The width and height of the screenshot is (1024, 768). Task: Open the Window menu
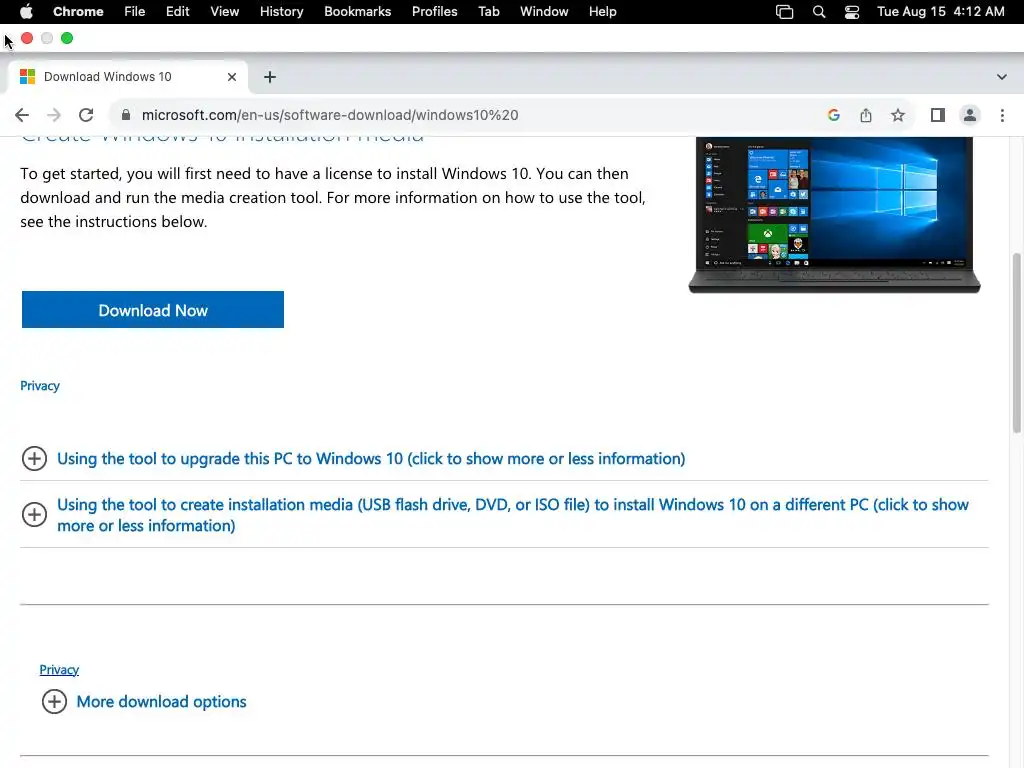pyautogui.click(x=544, y=12)
